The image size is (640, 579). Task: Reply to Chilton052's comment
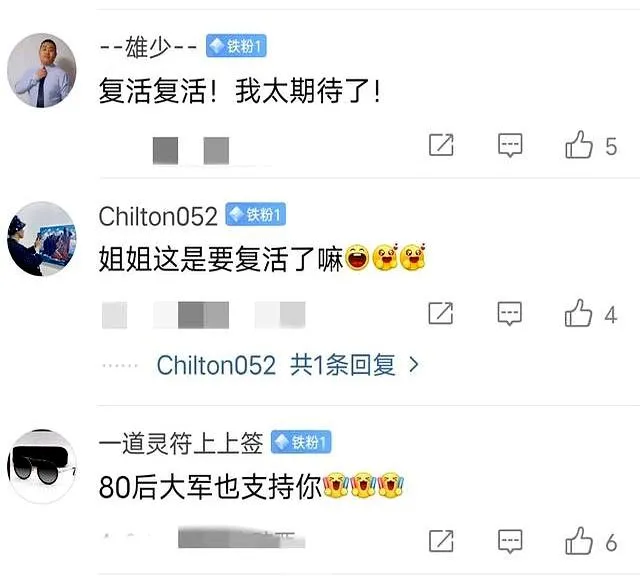coord(510,313)
